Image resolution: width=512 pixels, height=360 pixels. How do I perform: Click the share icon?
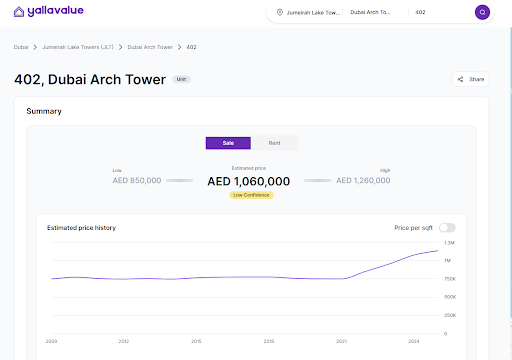point(460,79)
